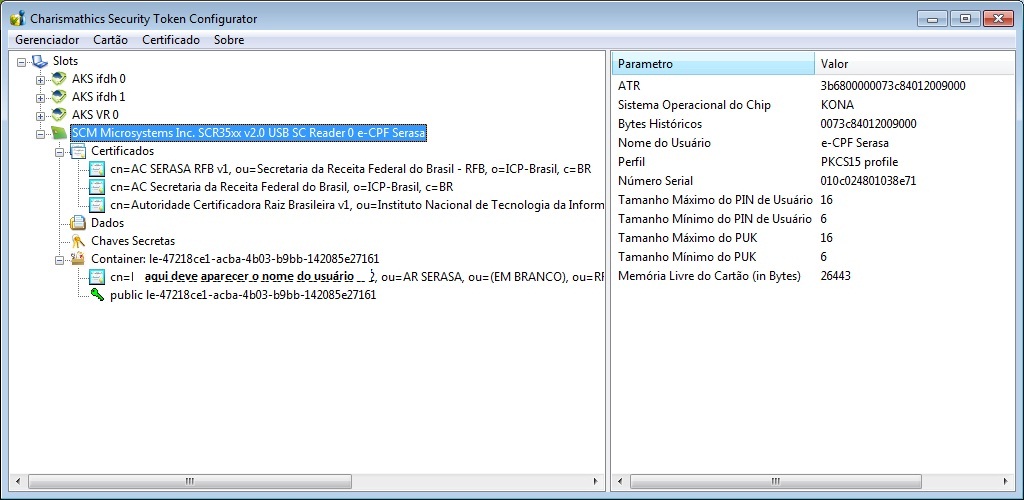1024x500 pixels.
Task: Select the AKS ifdh 0 slot
Action: [99, 79]
